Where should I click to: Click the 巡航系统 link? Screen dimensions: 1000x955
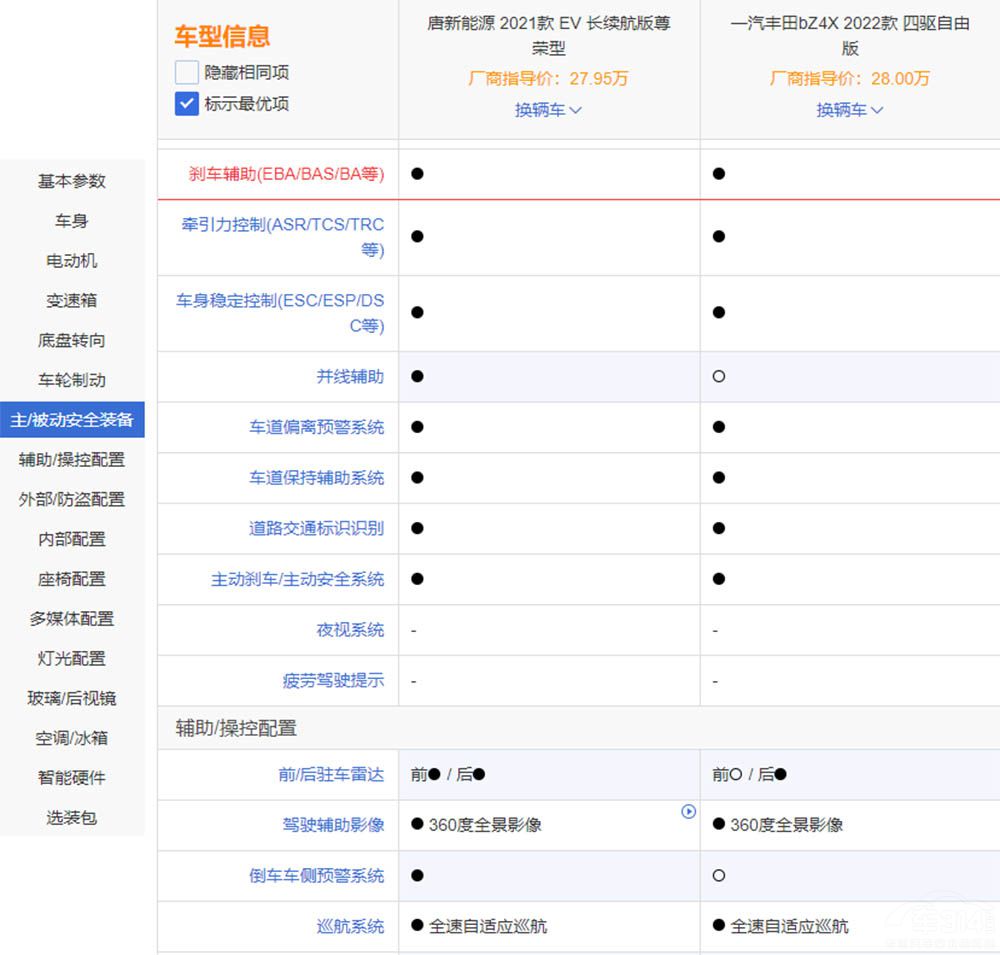click(x=350, y=926)
